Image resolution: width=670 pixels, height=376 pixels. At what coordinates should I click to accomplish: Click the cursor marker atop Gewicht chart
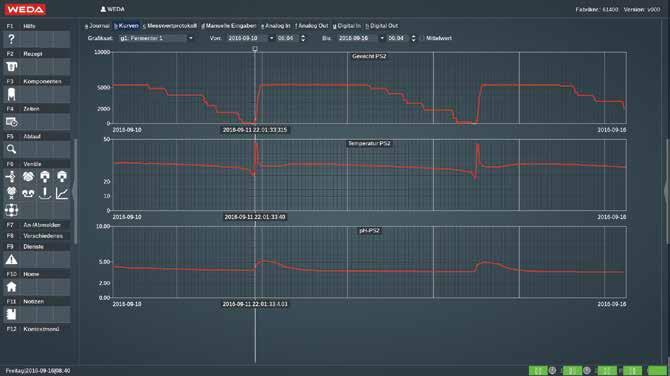(255, 49)
